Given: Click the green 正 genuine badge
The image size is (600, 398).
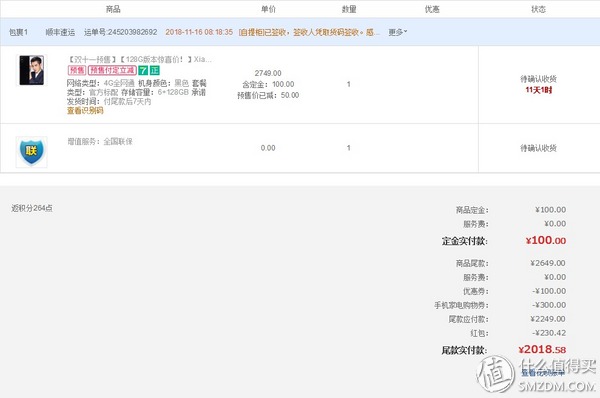Looking at the screenshot, I should point(154,70).
